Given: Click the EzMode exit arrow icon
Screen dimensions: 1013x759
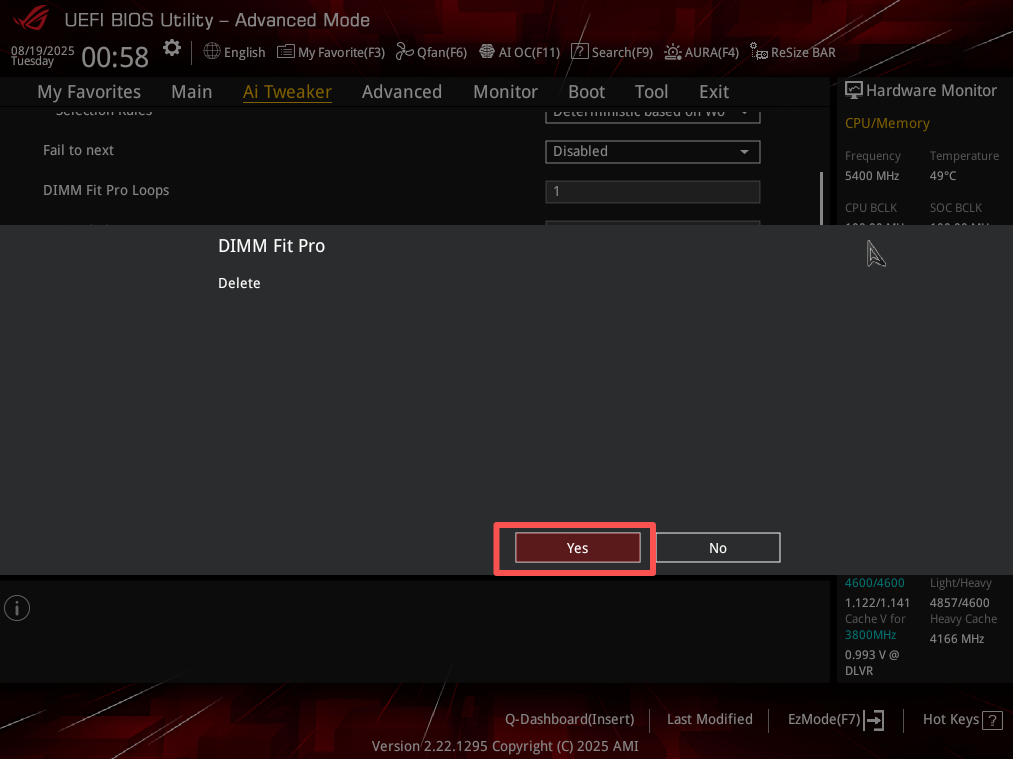Looking at the screenshot, I should [x=874, y=719].
